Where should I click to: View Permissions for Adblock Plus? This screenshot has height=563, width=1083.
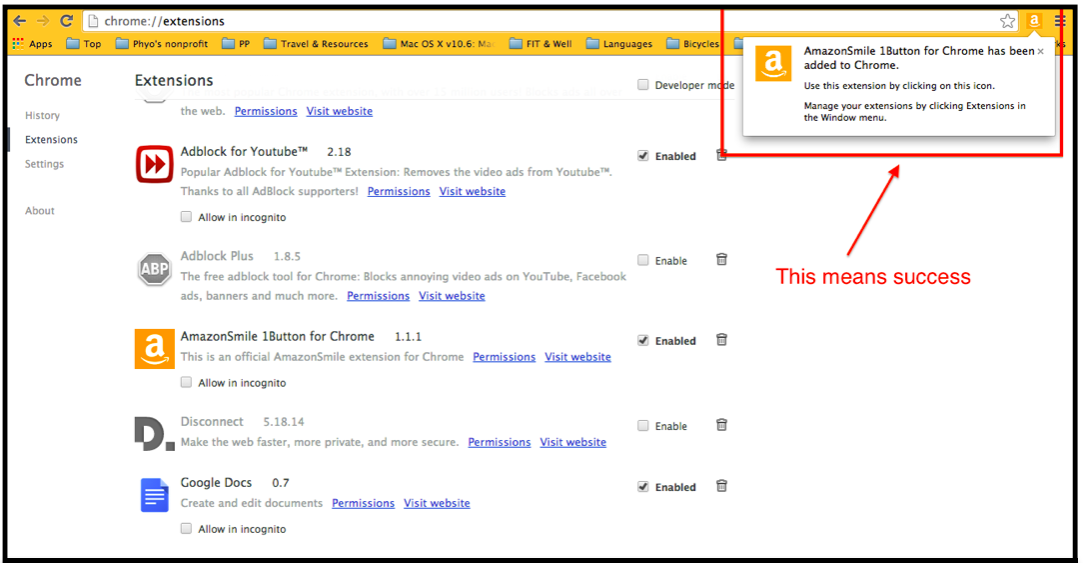[x=378, y=296]
